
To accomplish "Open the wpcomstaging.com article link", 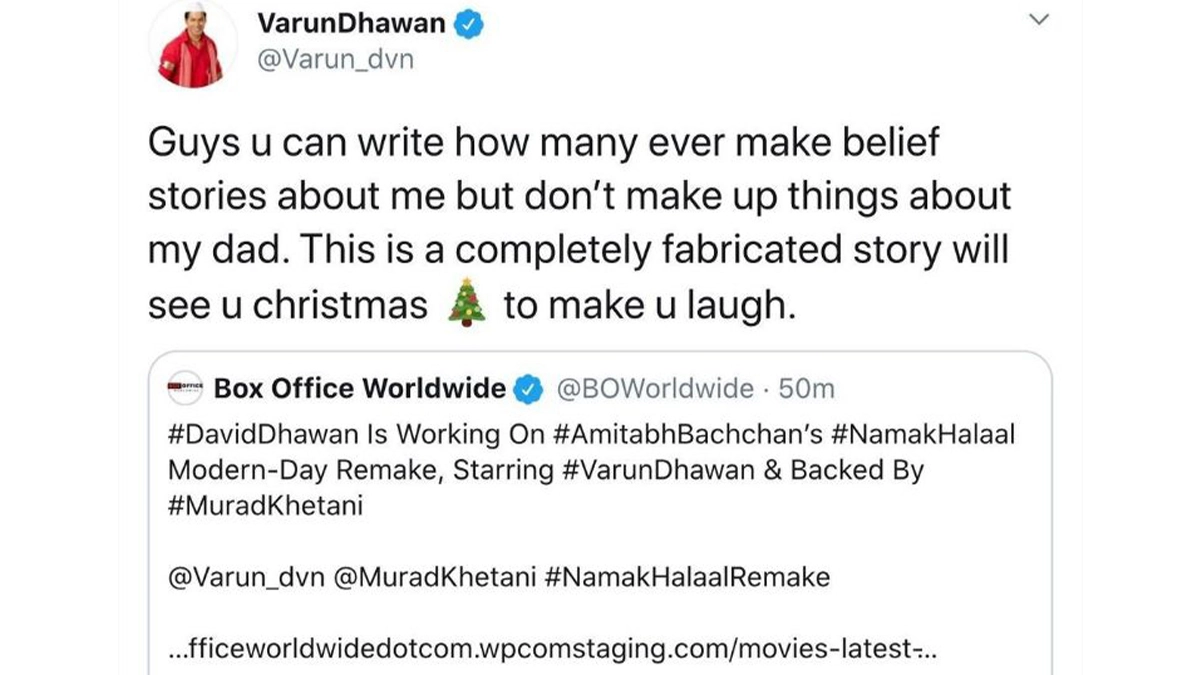I will pyautogui.click(x=550, y=650).
